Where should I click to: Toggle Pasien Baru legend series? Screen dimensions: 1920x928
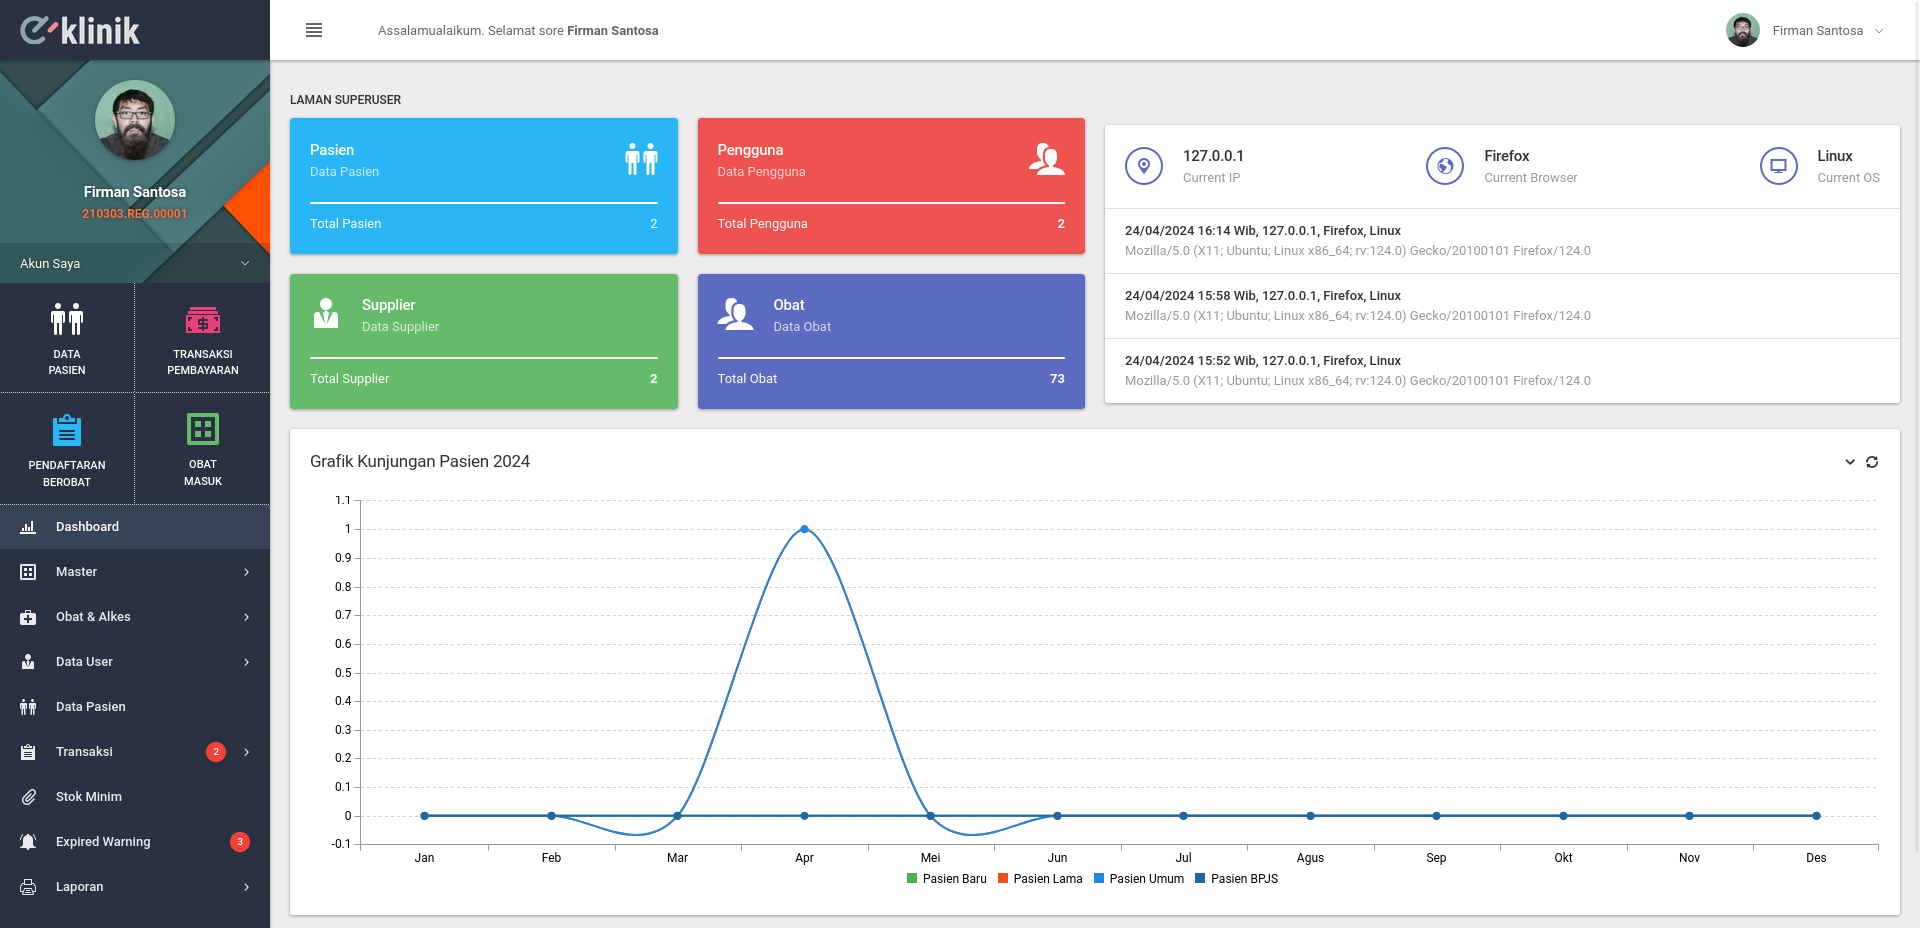(946, 879)
